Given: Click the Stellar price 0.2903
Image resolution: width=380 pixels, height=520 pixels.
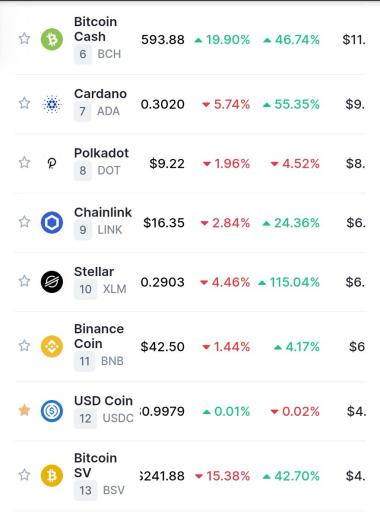Looking at the screenshot, I should pyautogui.click(x=162, y=282).
